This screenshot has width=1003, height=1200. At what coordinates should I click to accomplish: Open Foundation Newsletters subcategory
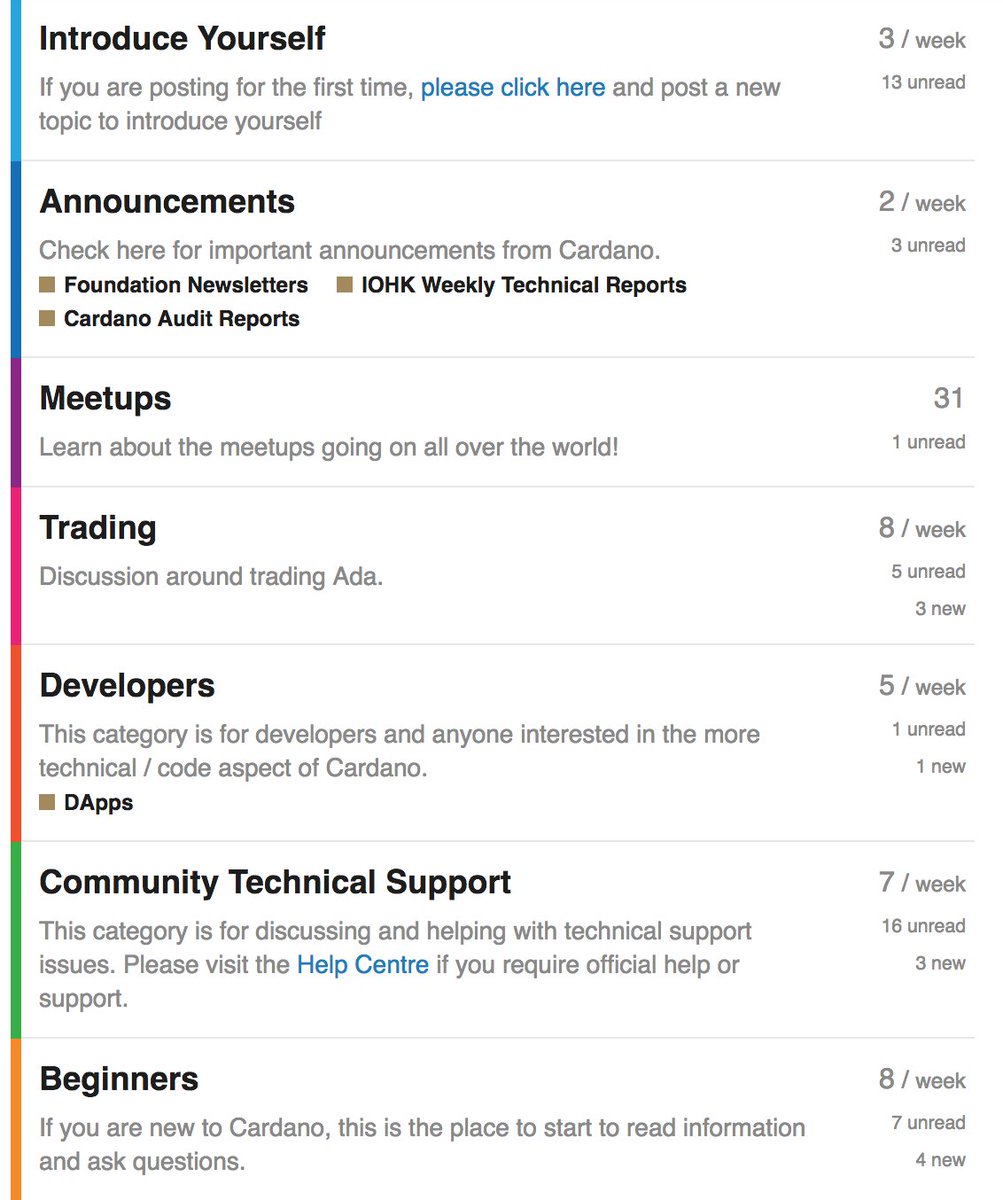(x=186, y=285)
